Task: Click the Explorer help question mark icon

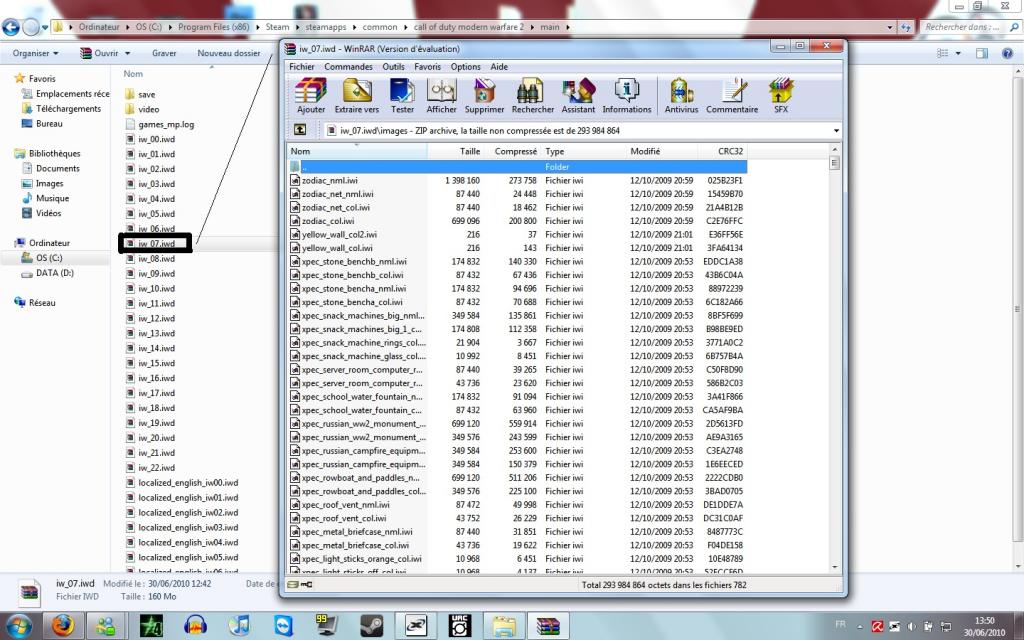Action: [x=1007, y=54]
